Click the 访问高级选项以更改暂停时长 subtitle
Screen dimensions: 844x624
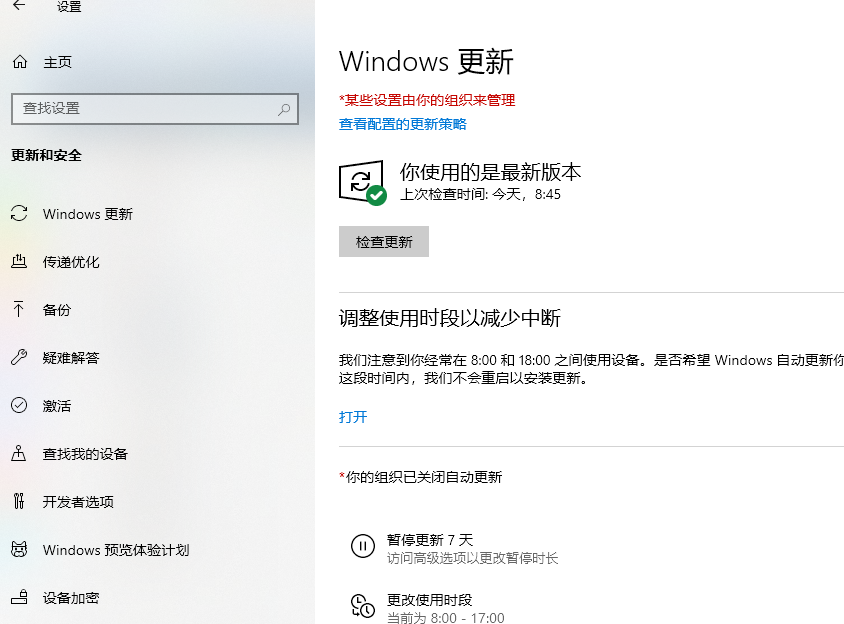473,558
